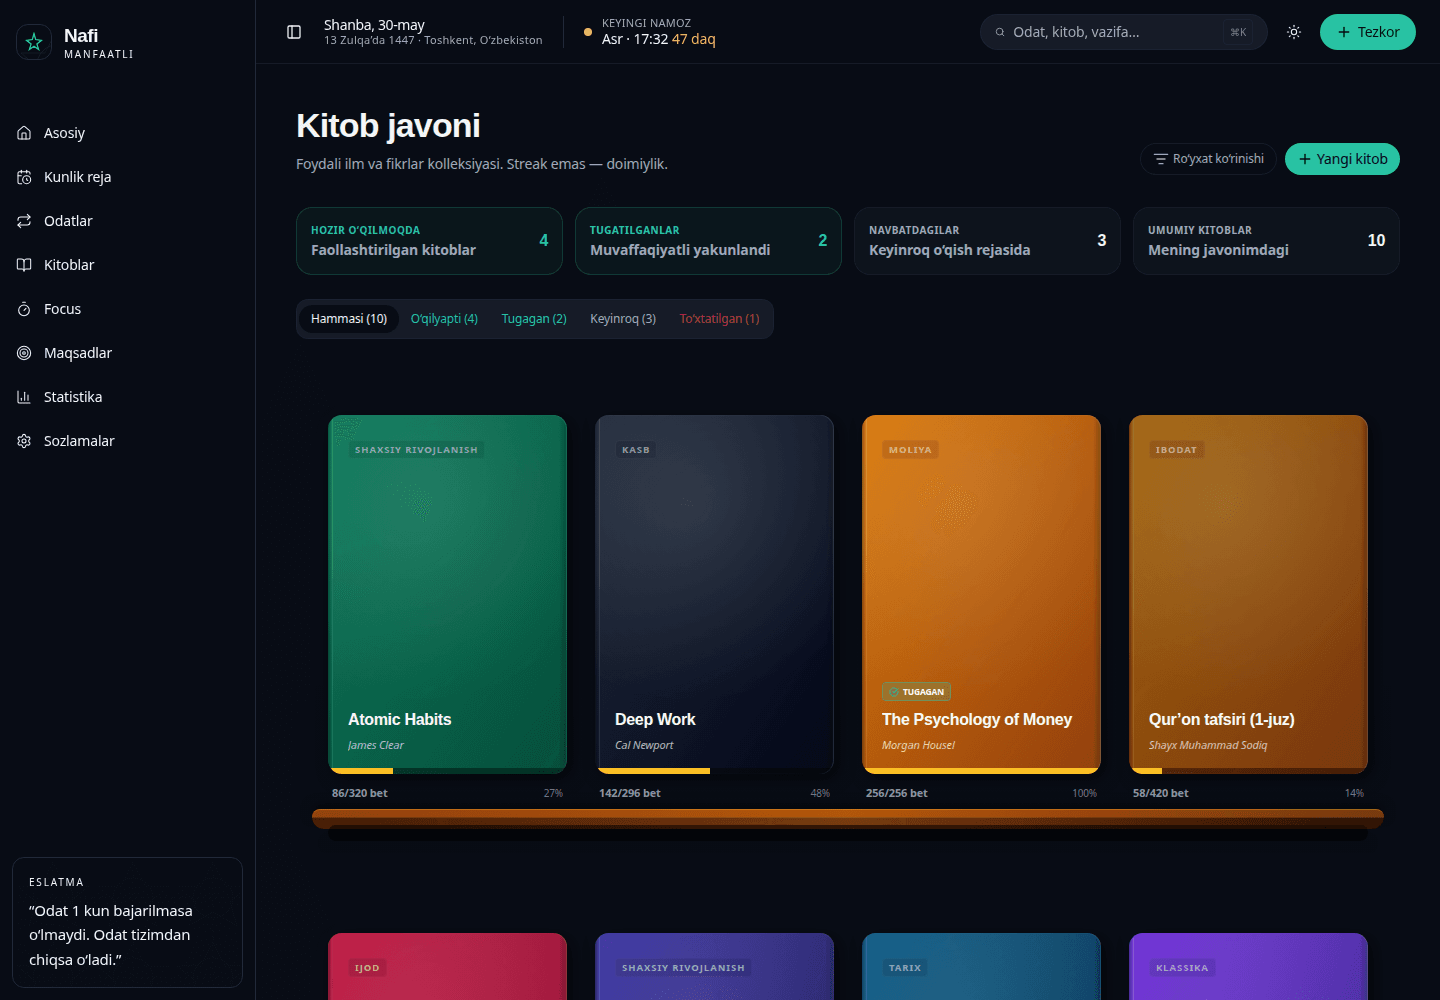Click the '256/256 bet' page count
The image size is (1440, 1000).
coord(897,793)
